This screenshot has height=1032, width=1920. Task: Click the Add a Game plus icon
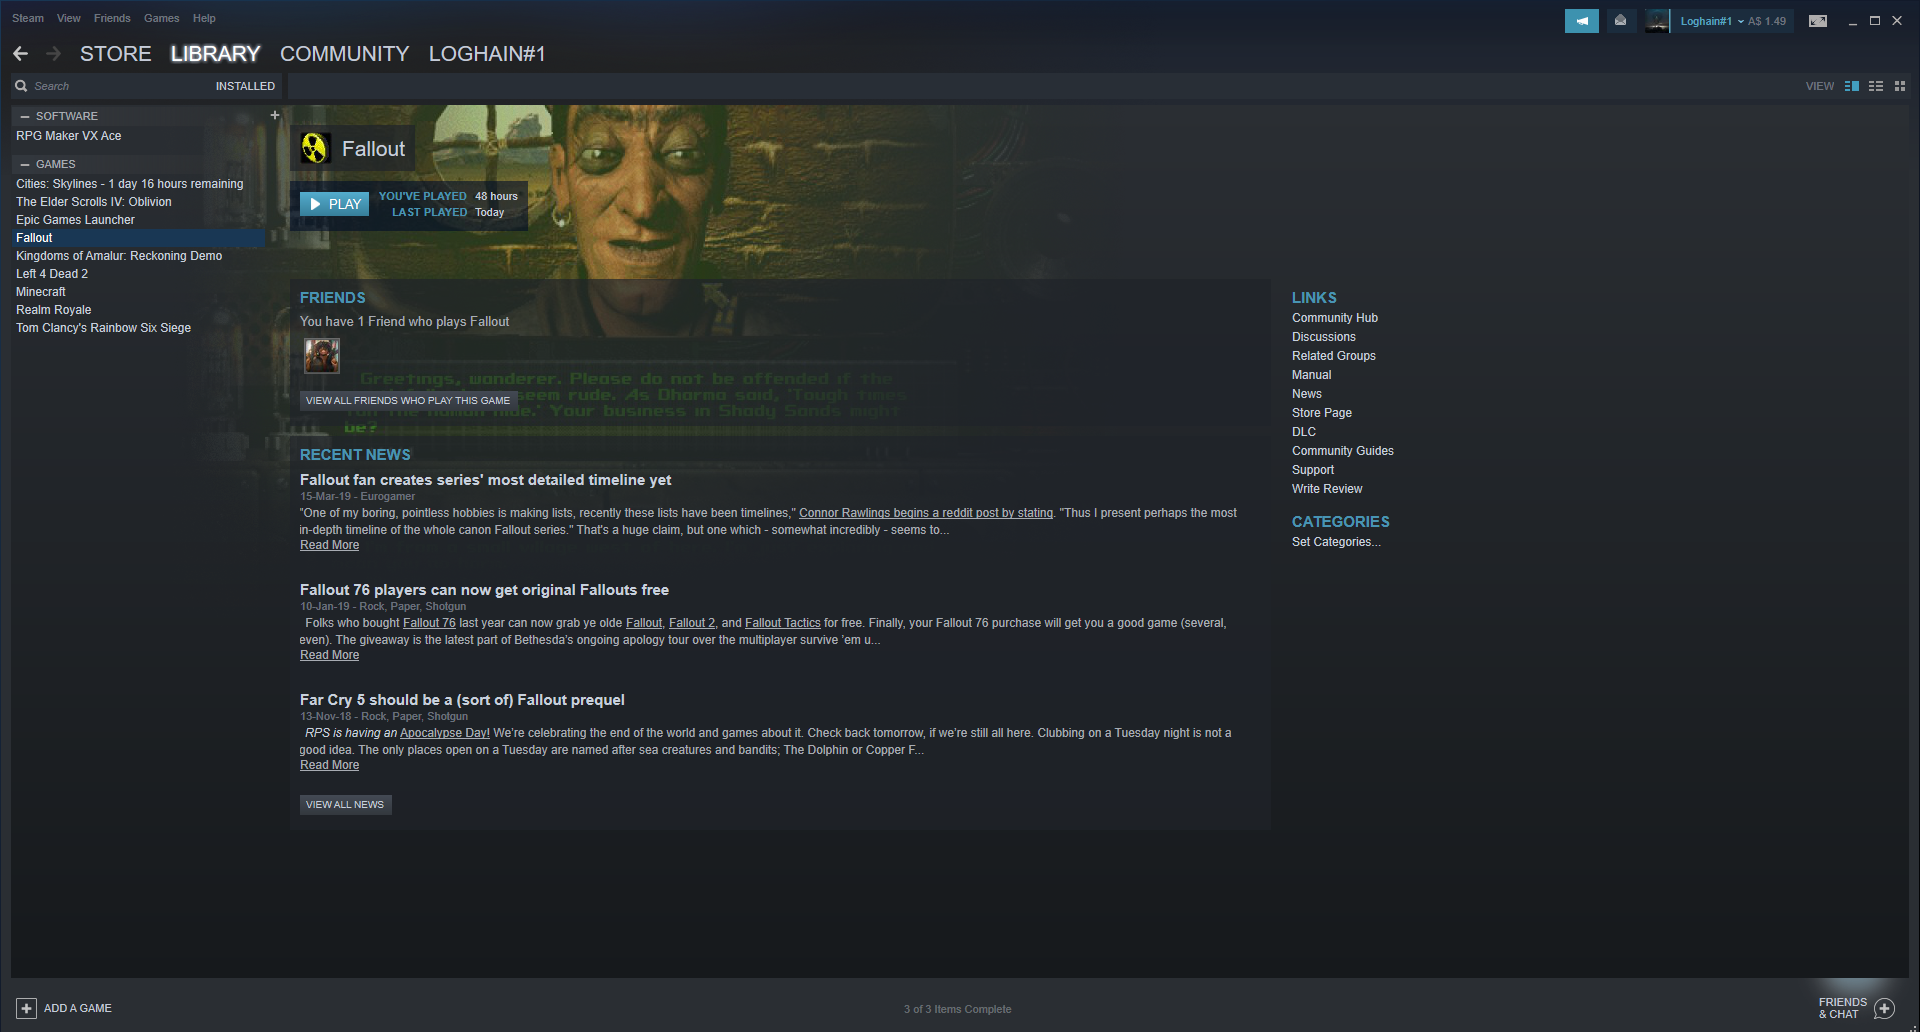coord(27,1008)
